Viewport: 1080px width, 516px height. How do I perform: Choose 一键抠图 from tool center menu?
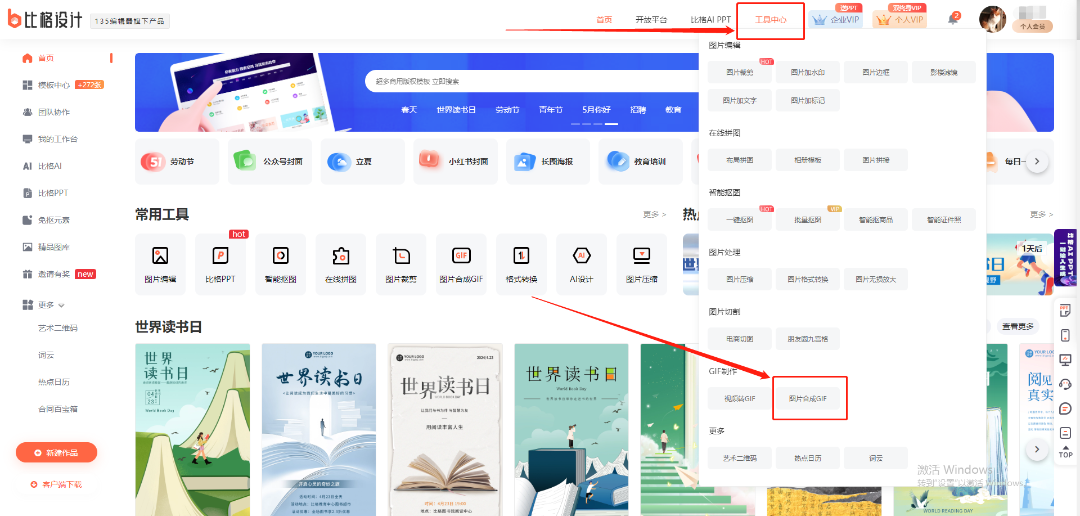[740, 220]
